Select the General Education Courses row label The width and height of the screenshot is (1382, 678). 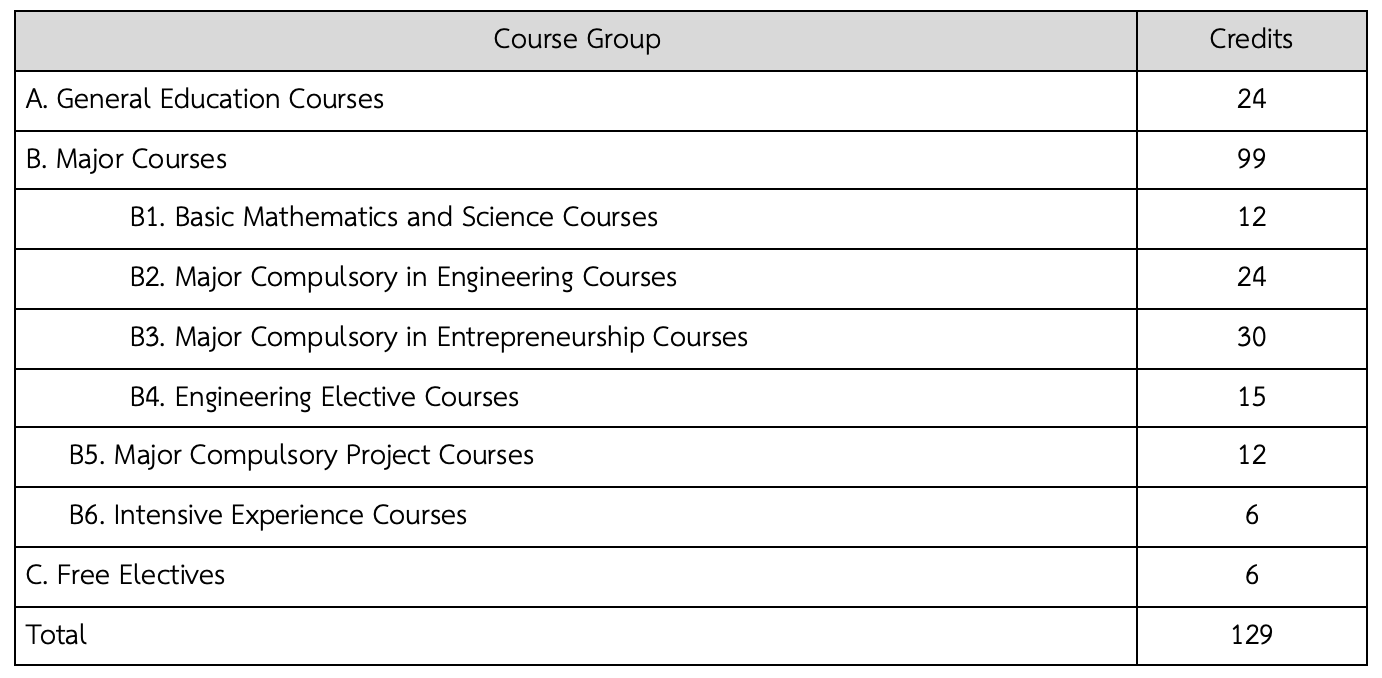click(x=205, y=99)
